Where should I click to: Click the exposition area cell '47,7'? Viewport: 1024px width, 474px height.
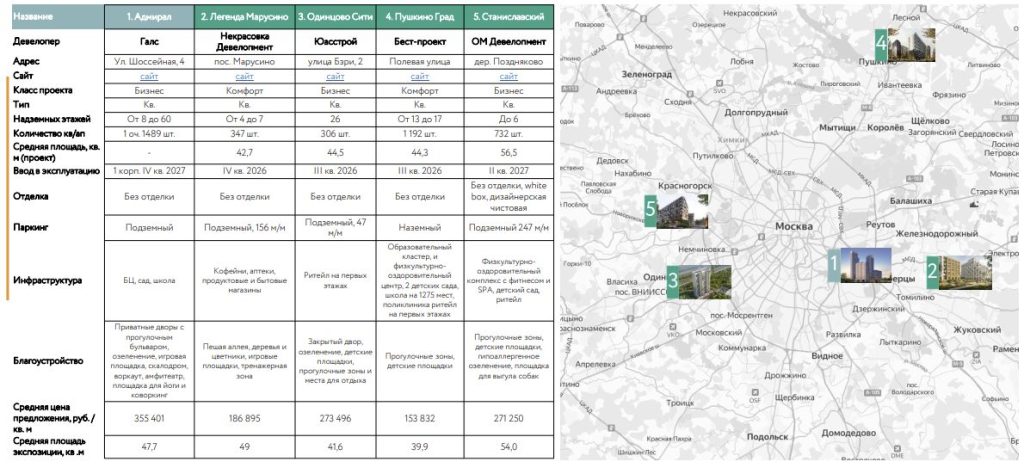click(x=149, y=447)
